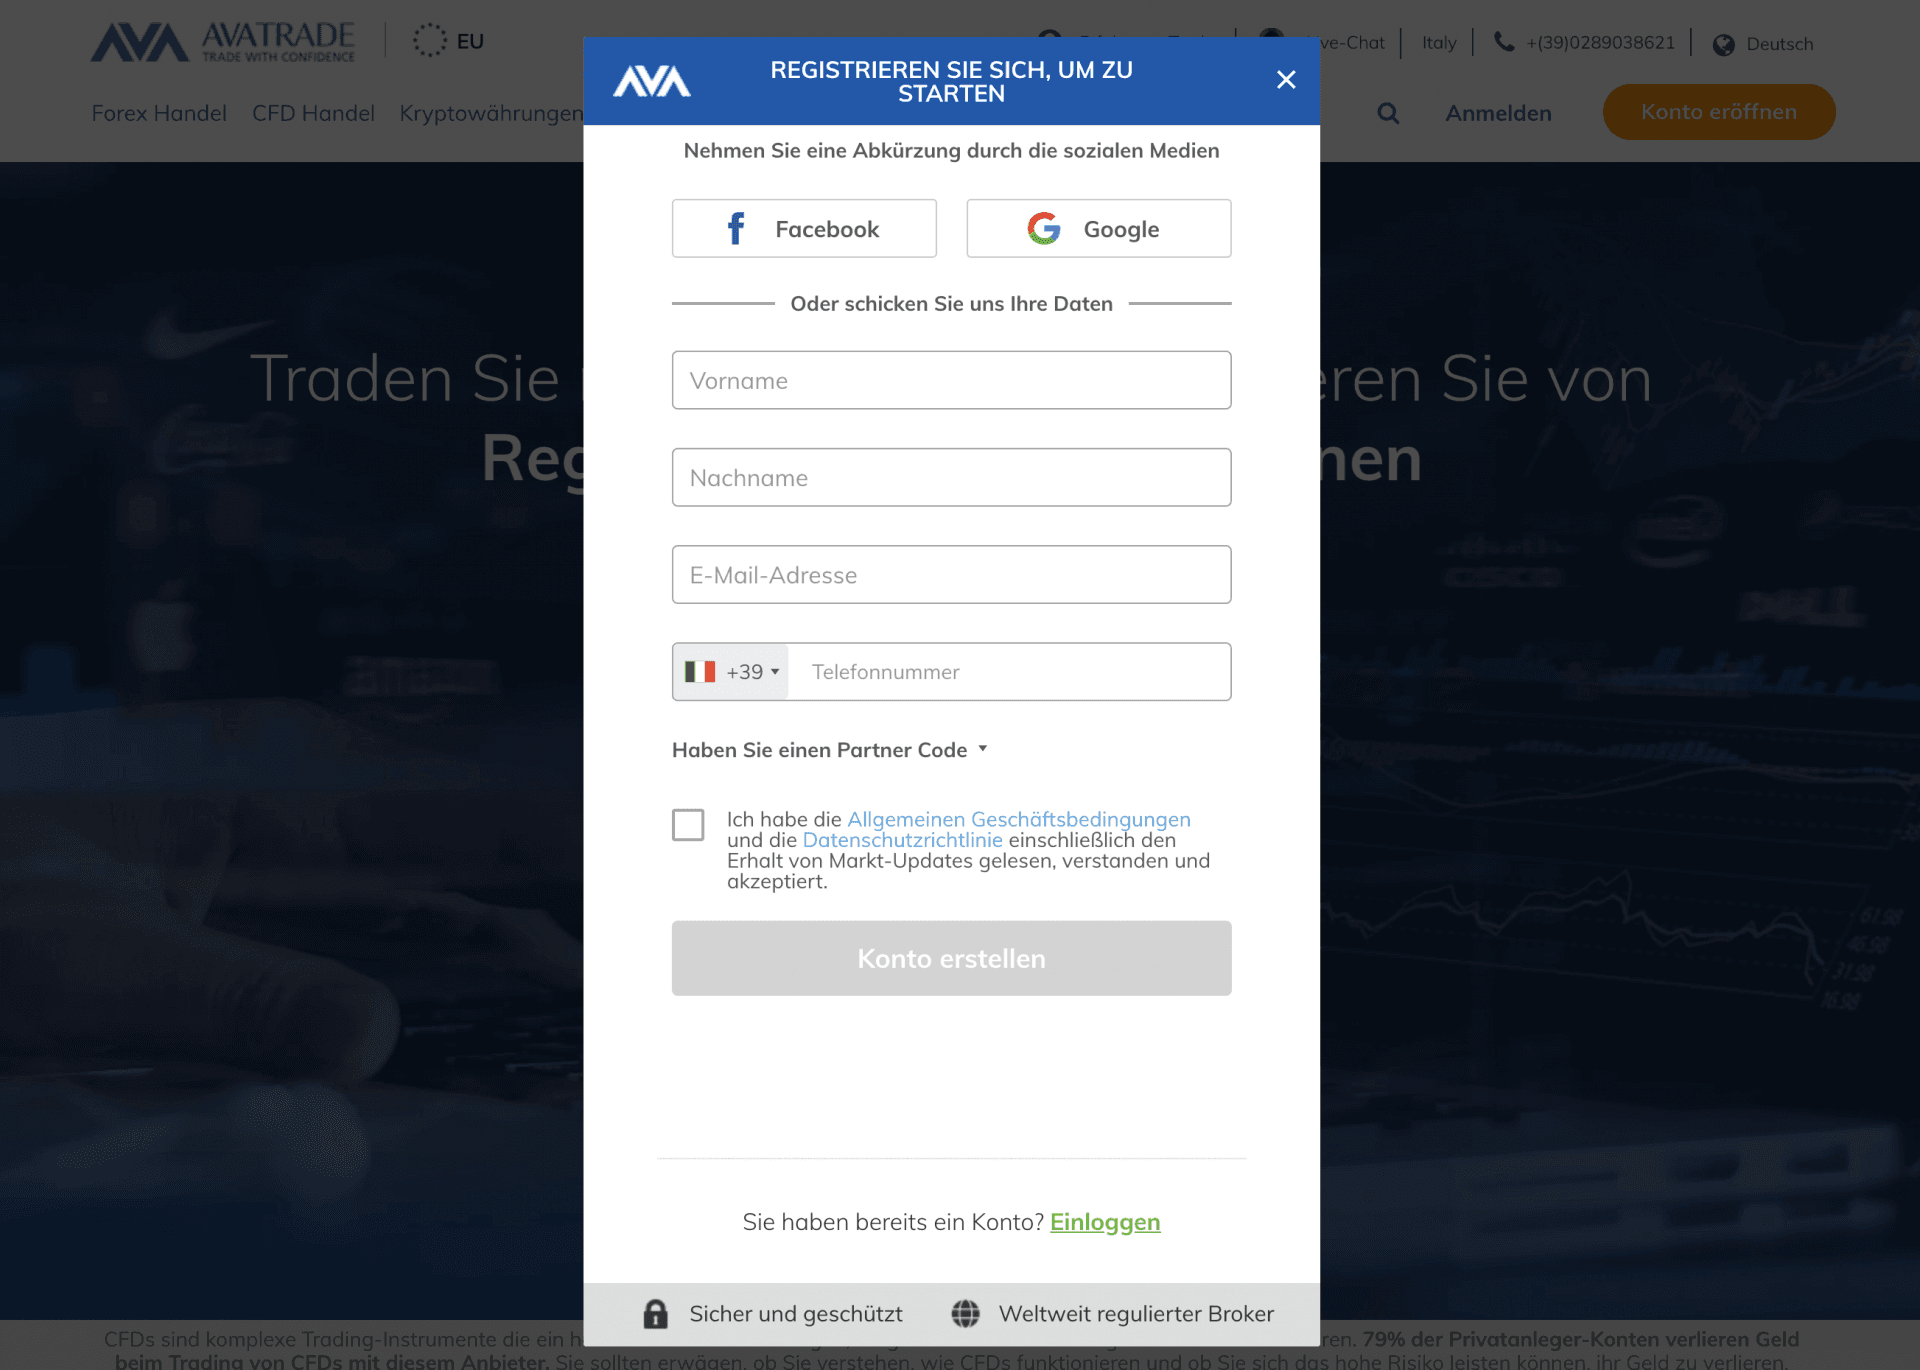Follow the Einloggen link
The width and height of the screenshot is (1920, 1370).
tap(1105, 1222)
